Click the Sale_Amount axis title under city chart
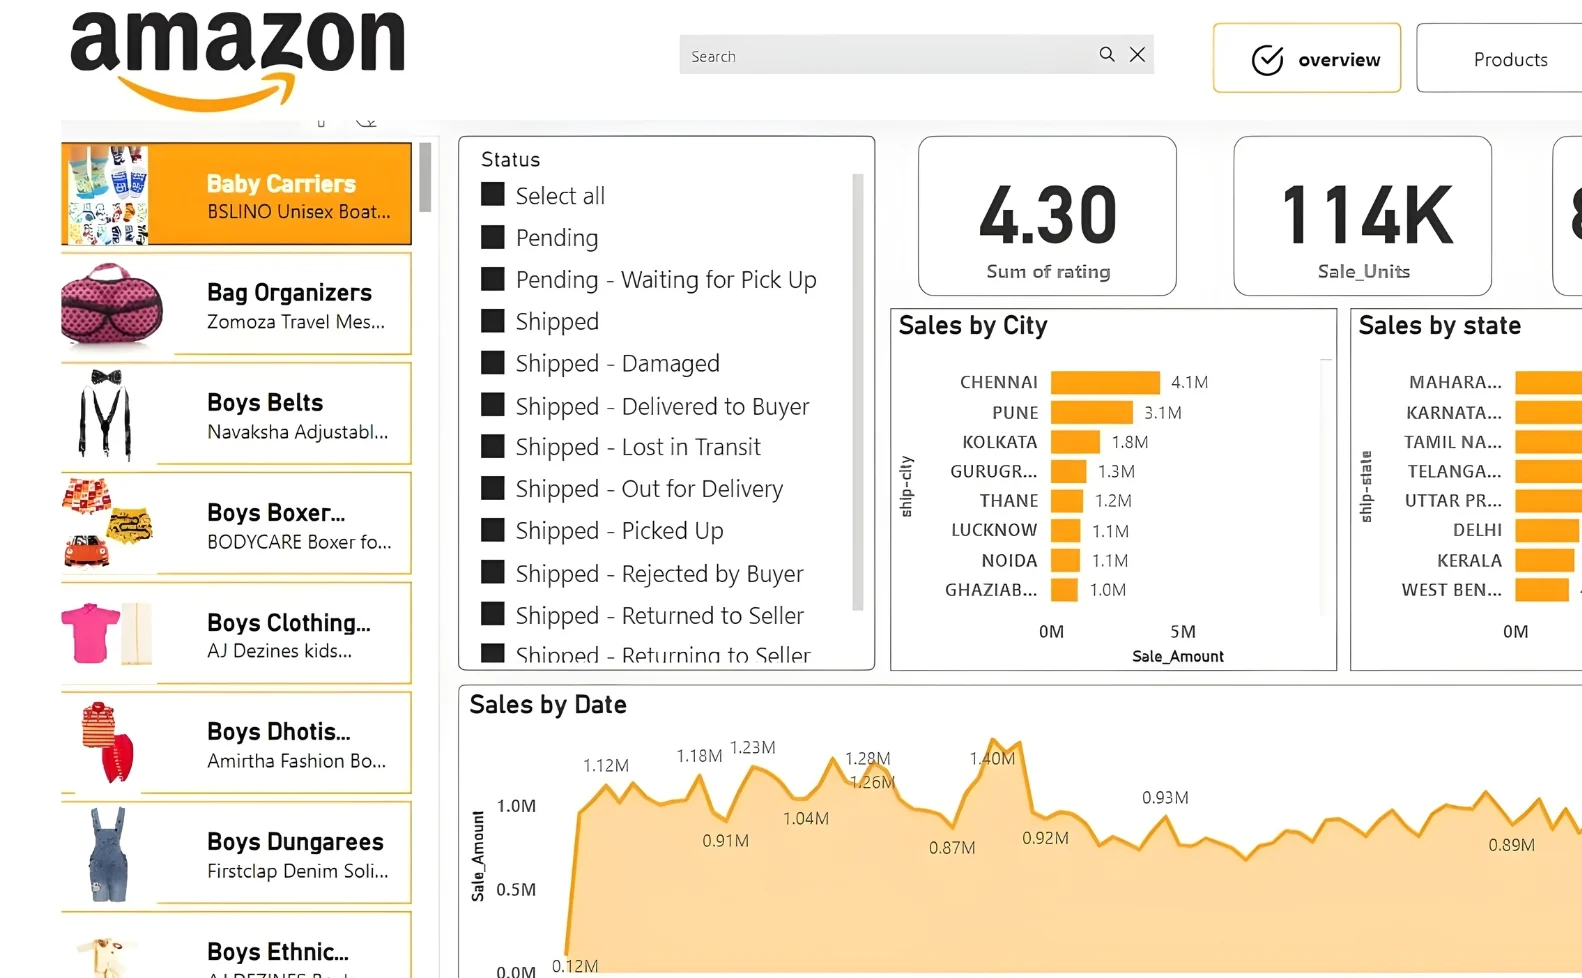The image size is (1582, 978). (1178, 656)
